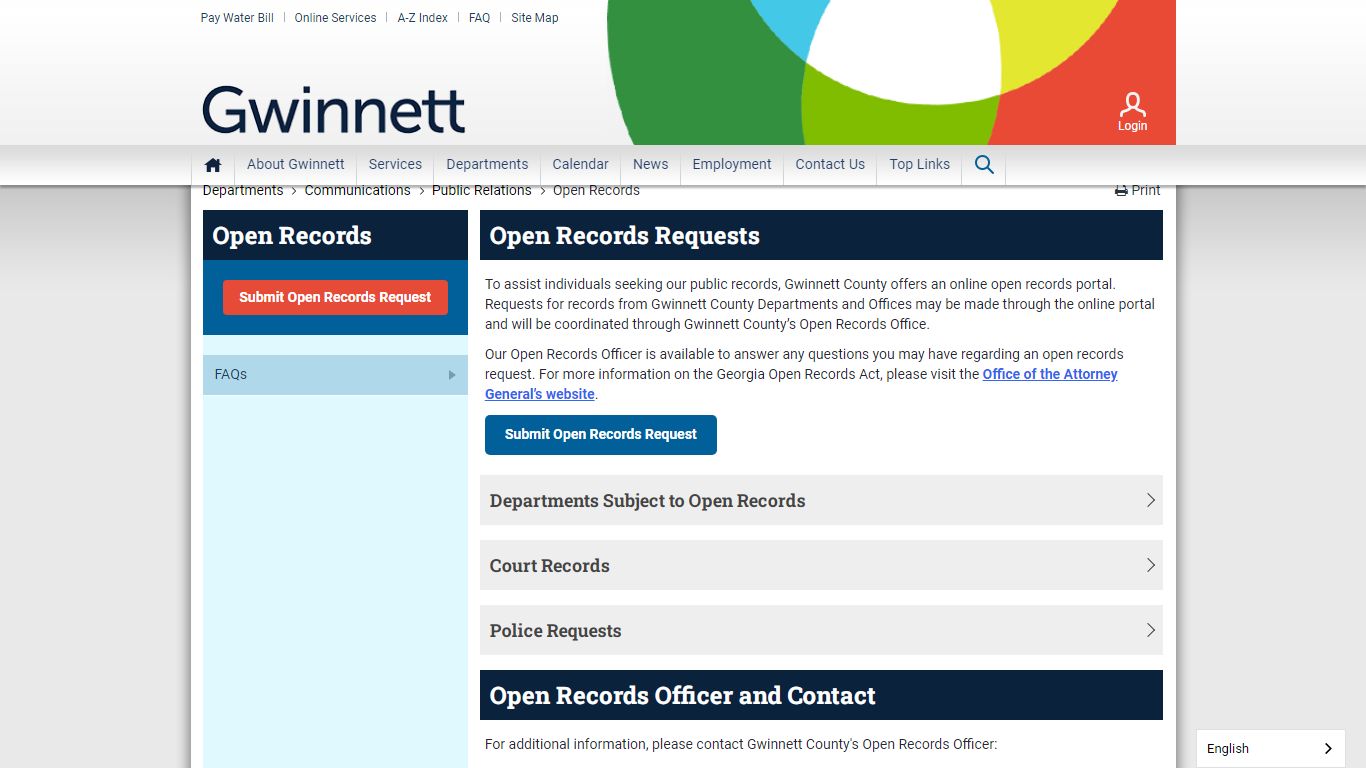Click the Login user icon
Screen dimensions: 1366x768
tap(1132, 112)
